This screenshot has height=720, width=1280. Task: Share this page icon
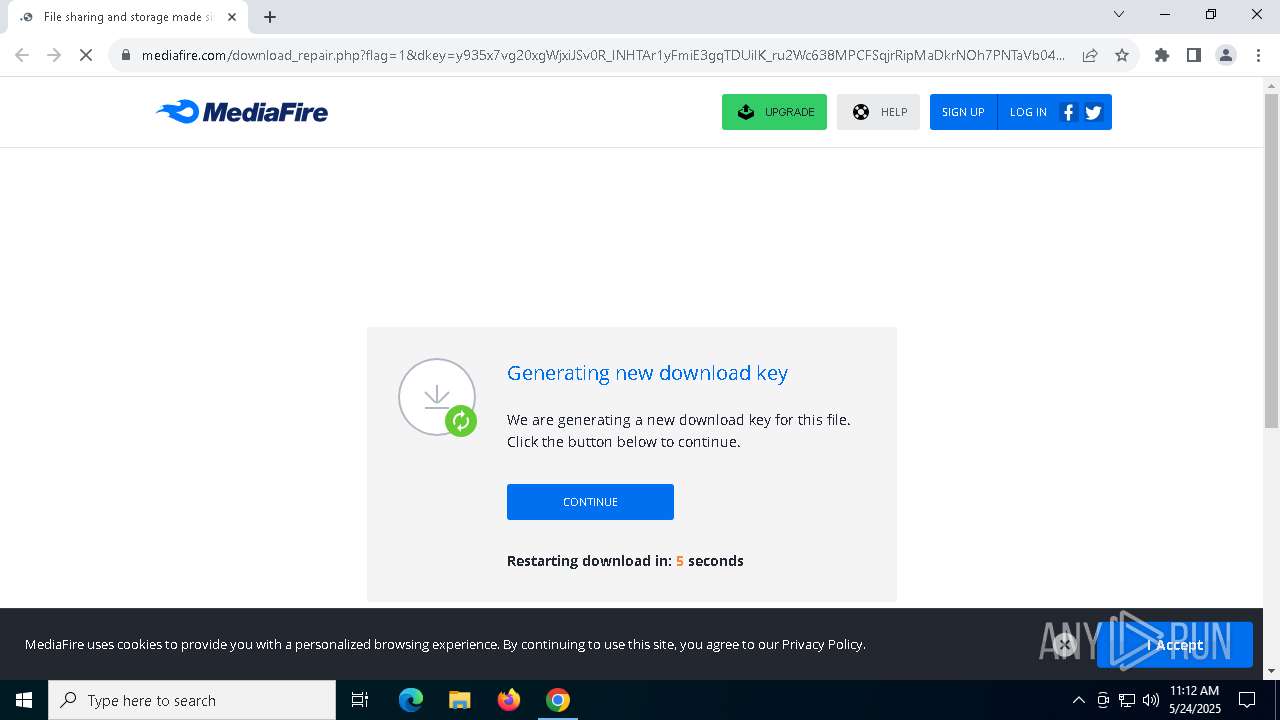click(x=1090, y=55)
